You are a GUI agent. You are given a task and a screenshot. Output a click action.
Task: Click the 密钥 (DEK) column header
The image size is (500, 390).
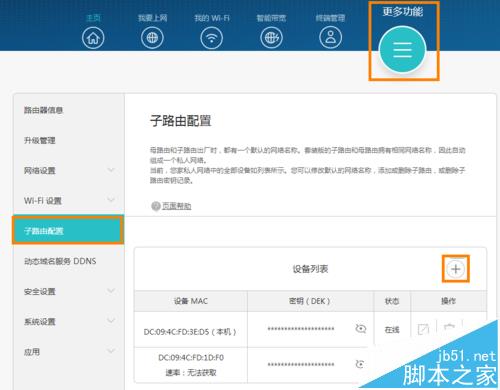pos(310,301)
